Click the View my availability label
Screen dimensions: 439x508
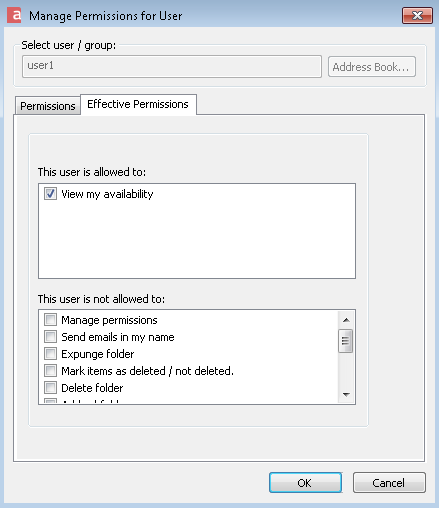pos(107,194)
